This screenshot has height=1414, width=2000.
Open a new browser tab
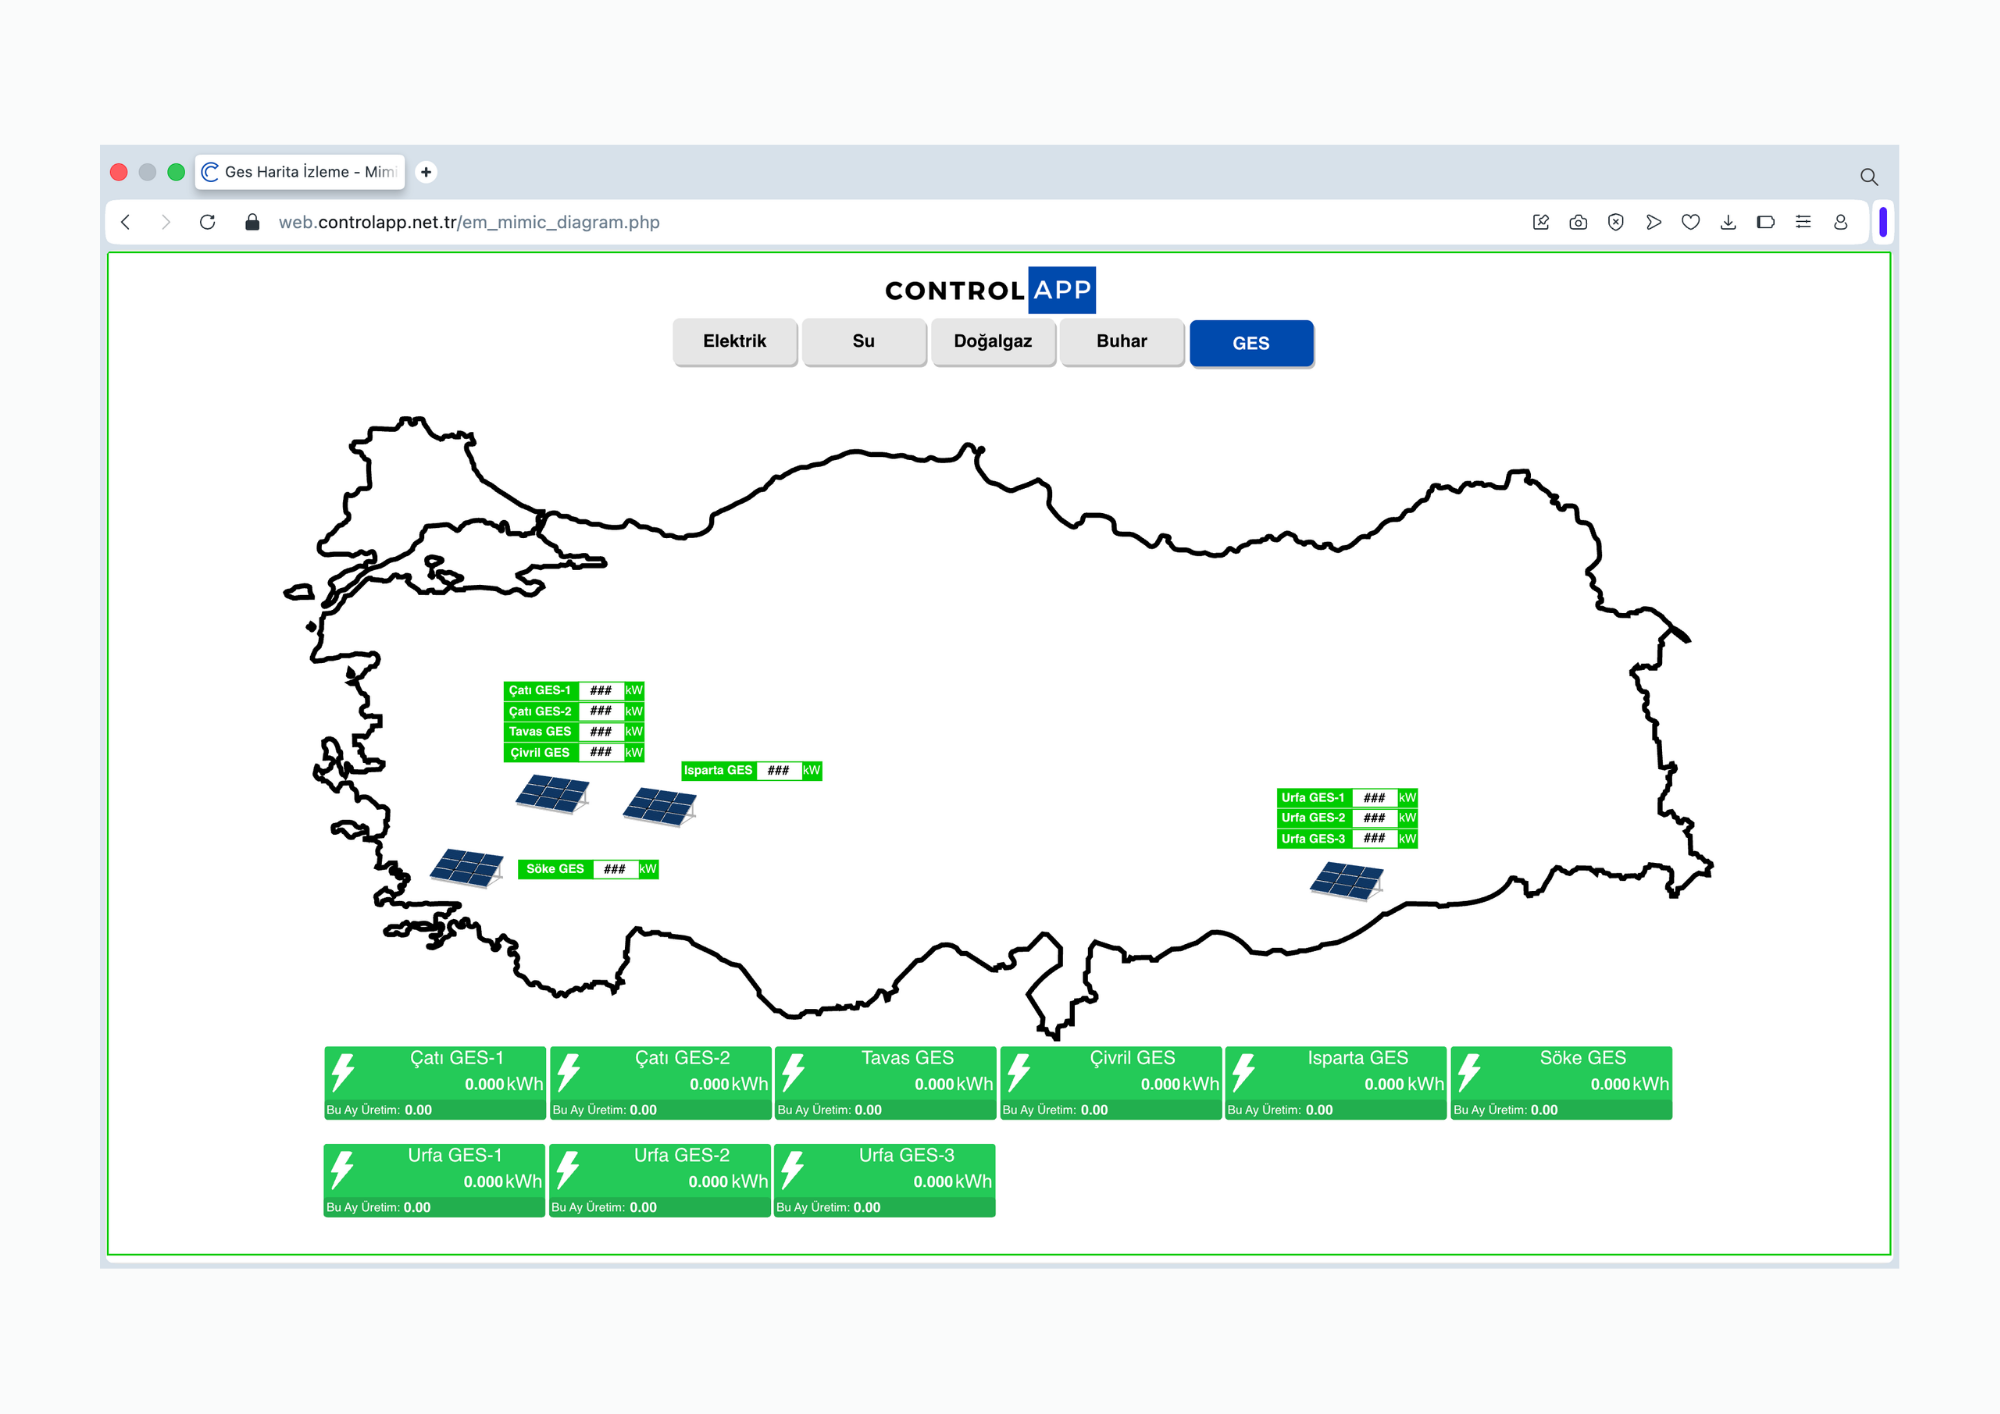pyautogui.click(x=426, y=172)
